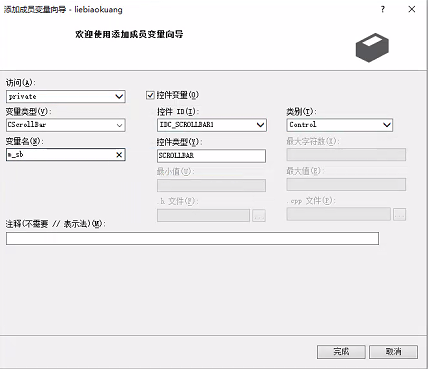Click the 最小值 input field
Image resolution: width=428 pixels, height=369 pixels.
click(x=211, y=186)
